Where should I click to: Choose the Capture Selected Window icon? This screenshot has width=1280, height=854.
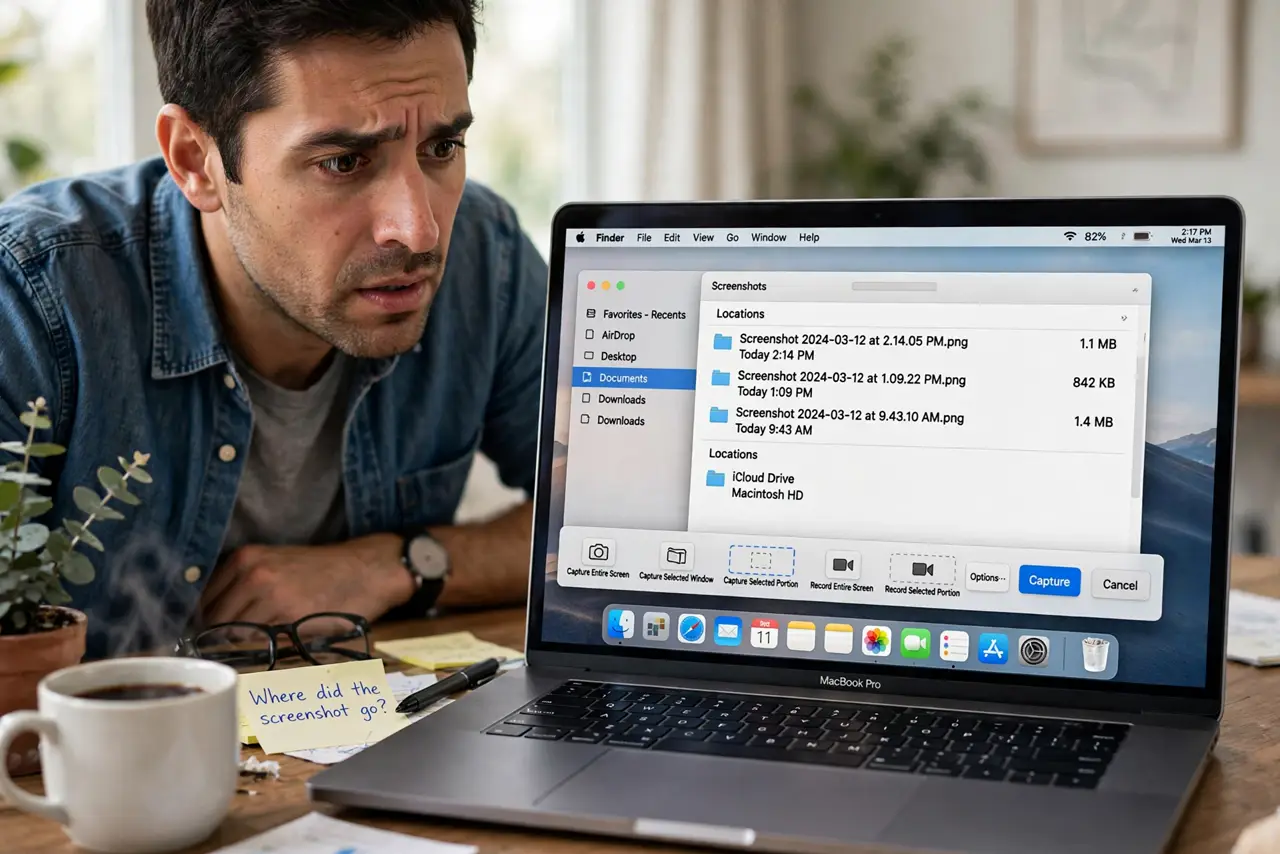pos(677,556)
